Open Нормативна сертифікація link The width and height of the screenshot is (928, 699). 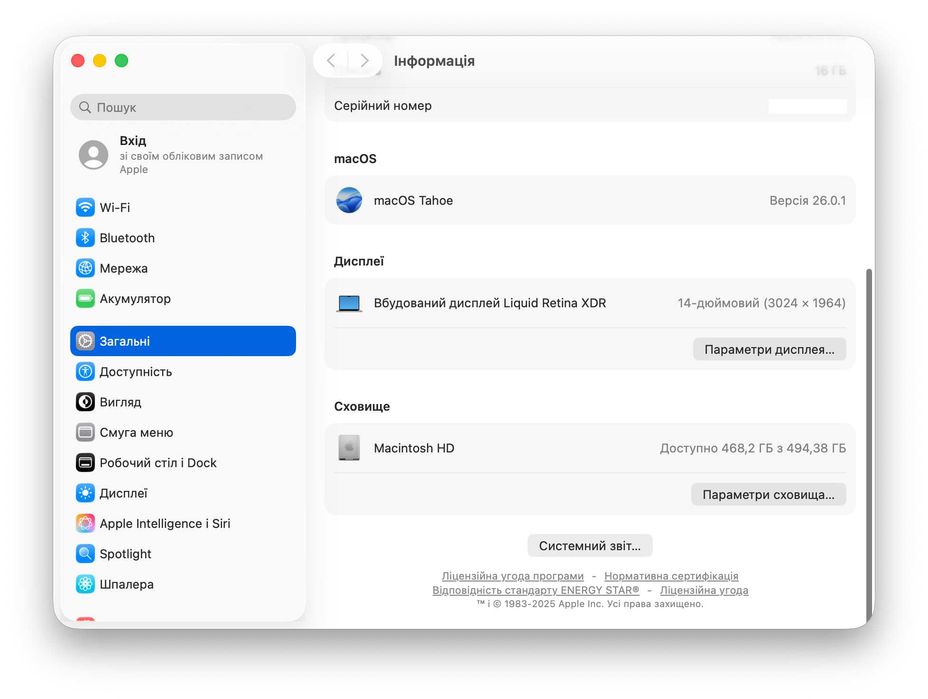coord(671,576)
